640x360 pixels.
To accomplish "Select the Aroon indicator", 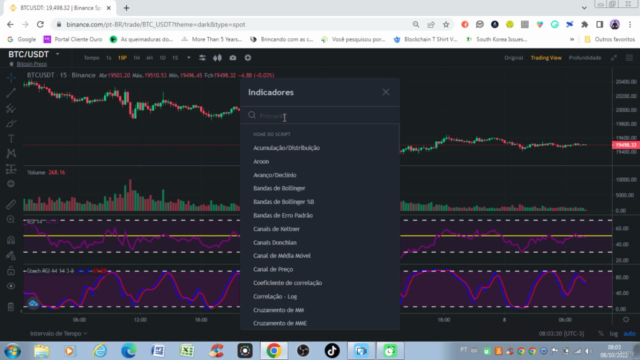I will click(261, 162).
